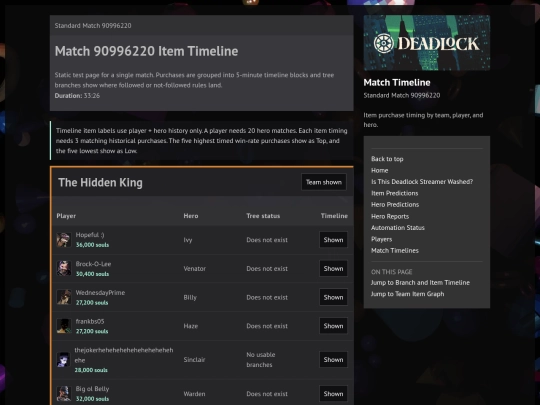Click No usable branches status

coord(261,360)
